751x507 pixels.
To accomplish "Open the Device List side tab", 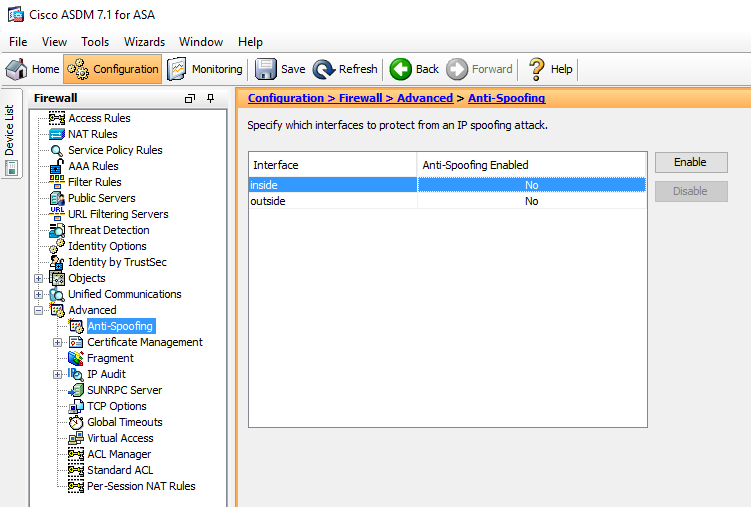I will (11, 134).
